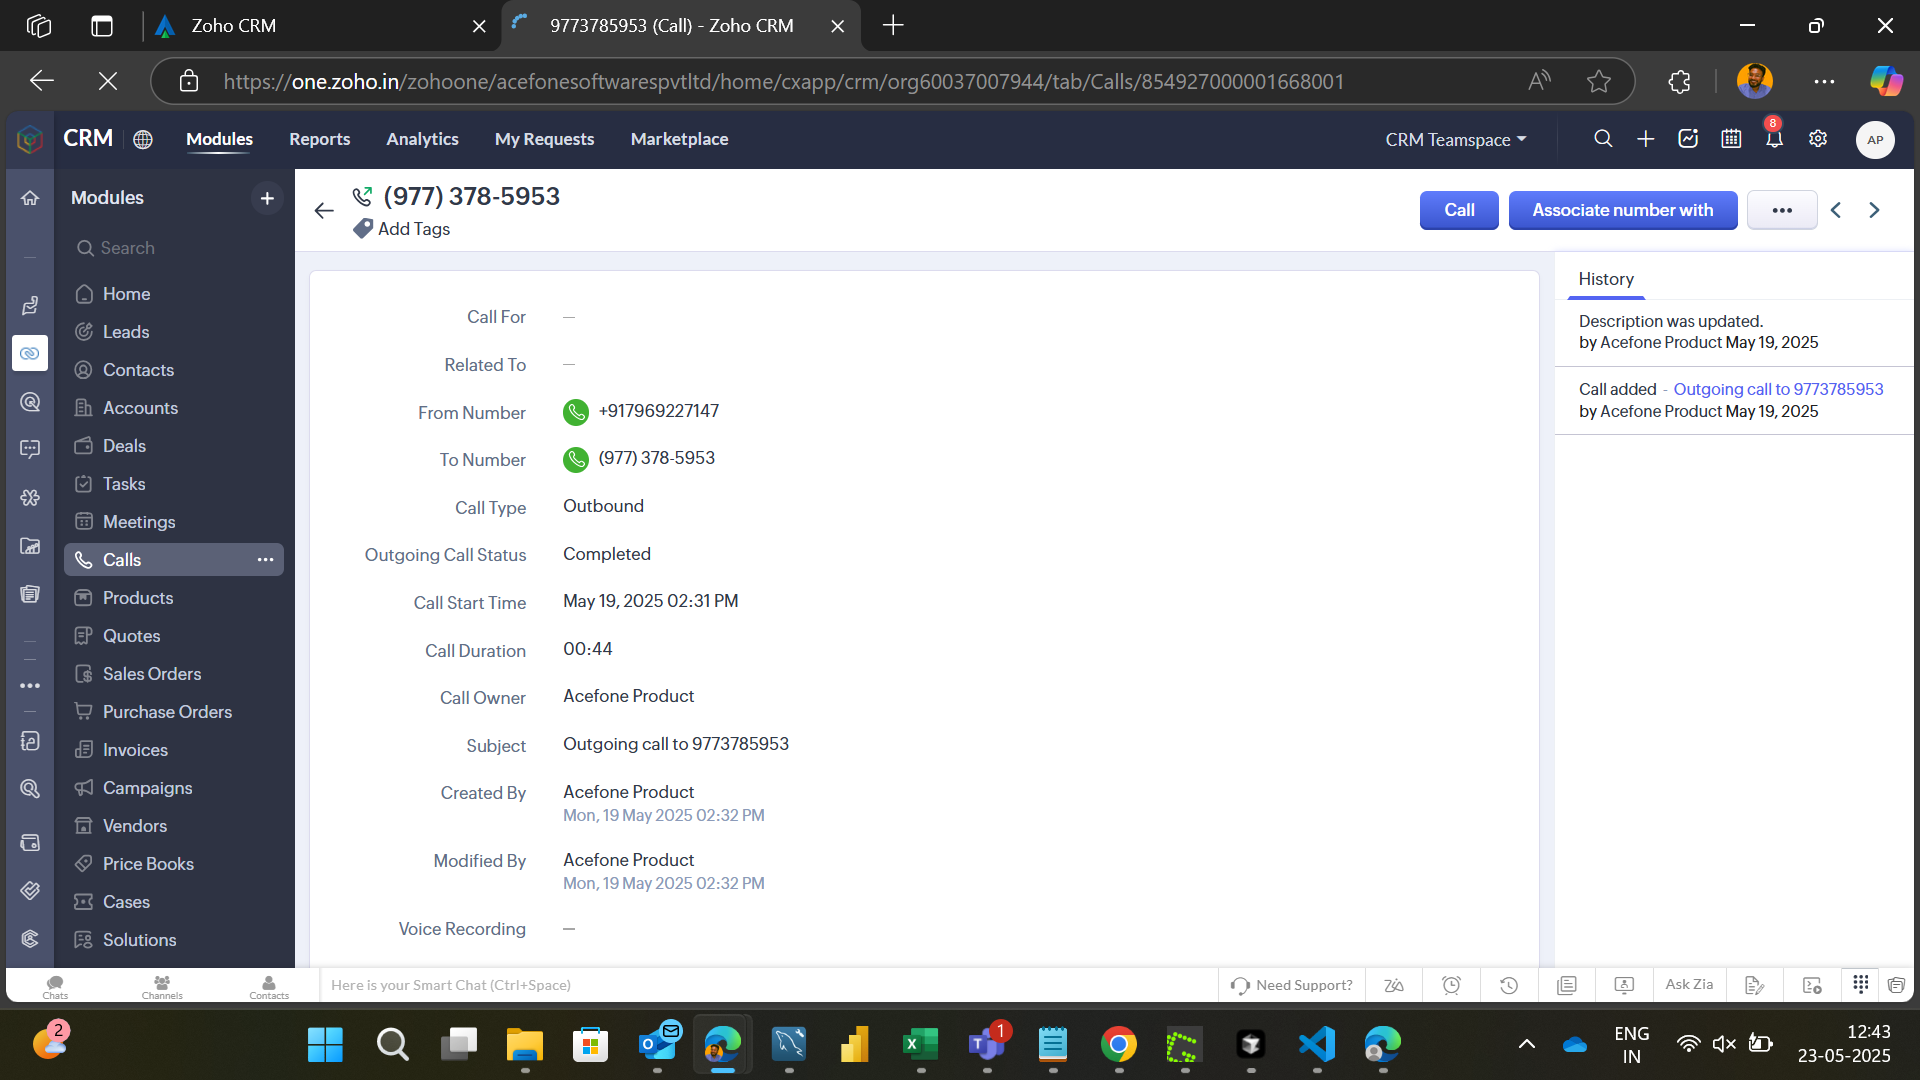Click the green phone icon beside From Number
Viewport: 1920px width, 1080px height.
pos(576,412)
